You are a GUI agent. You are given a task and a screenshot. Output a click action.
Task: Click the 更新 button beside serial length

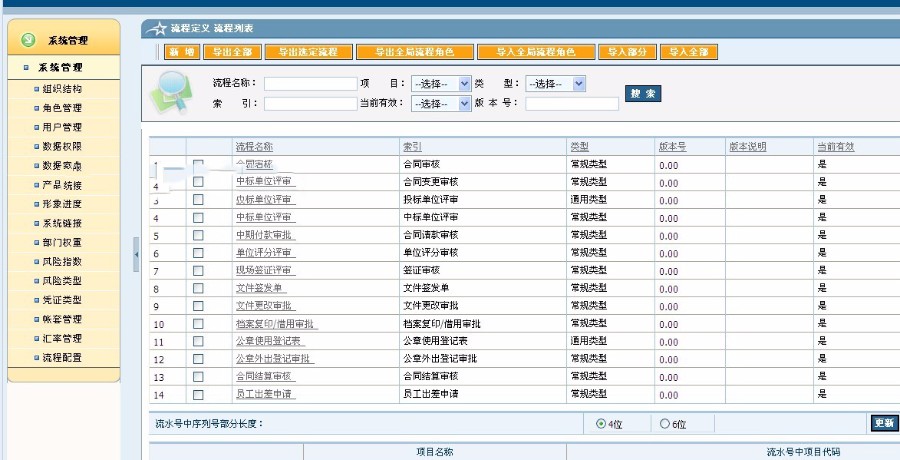coord(885,423)
